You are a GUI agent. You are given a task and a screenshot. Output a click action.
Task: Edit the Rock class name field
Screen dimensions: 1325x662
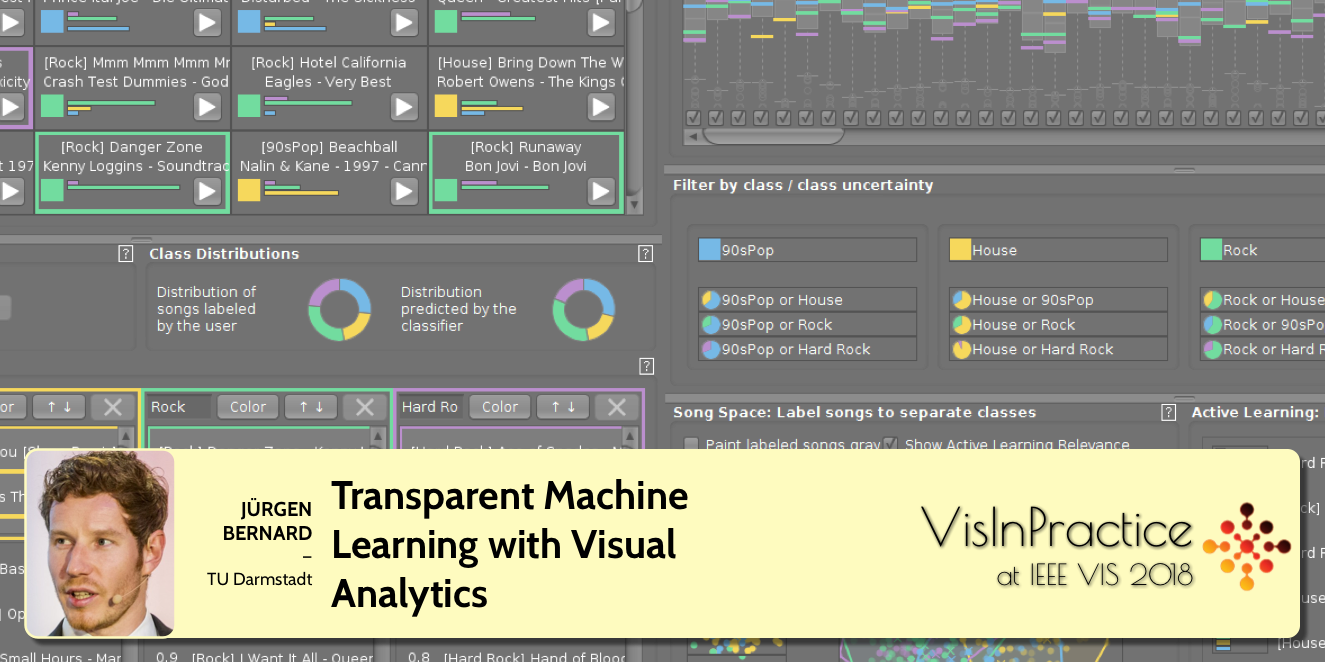[x=179, y=407]
